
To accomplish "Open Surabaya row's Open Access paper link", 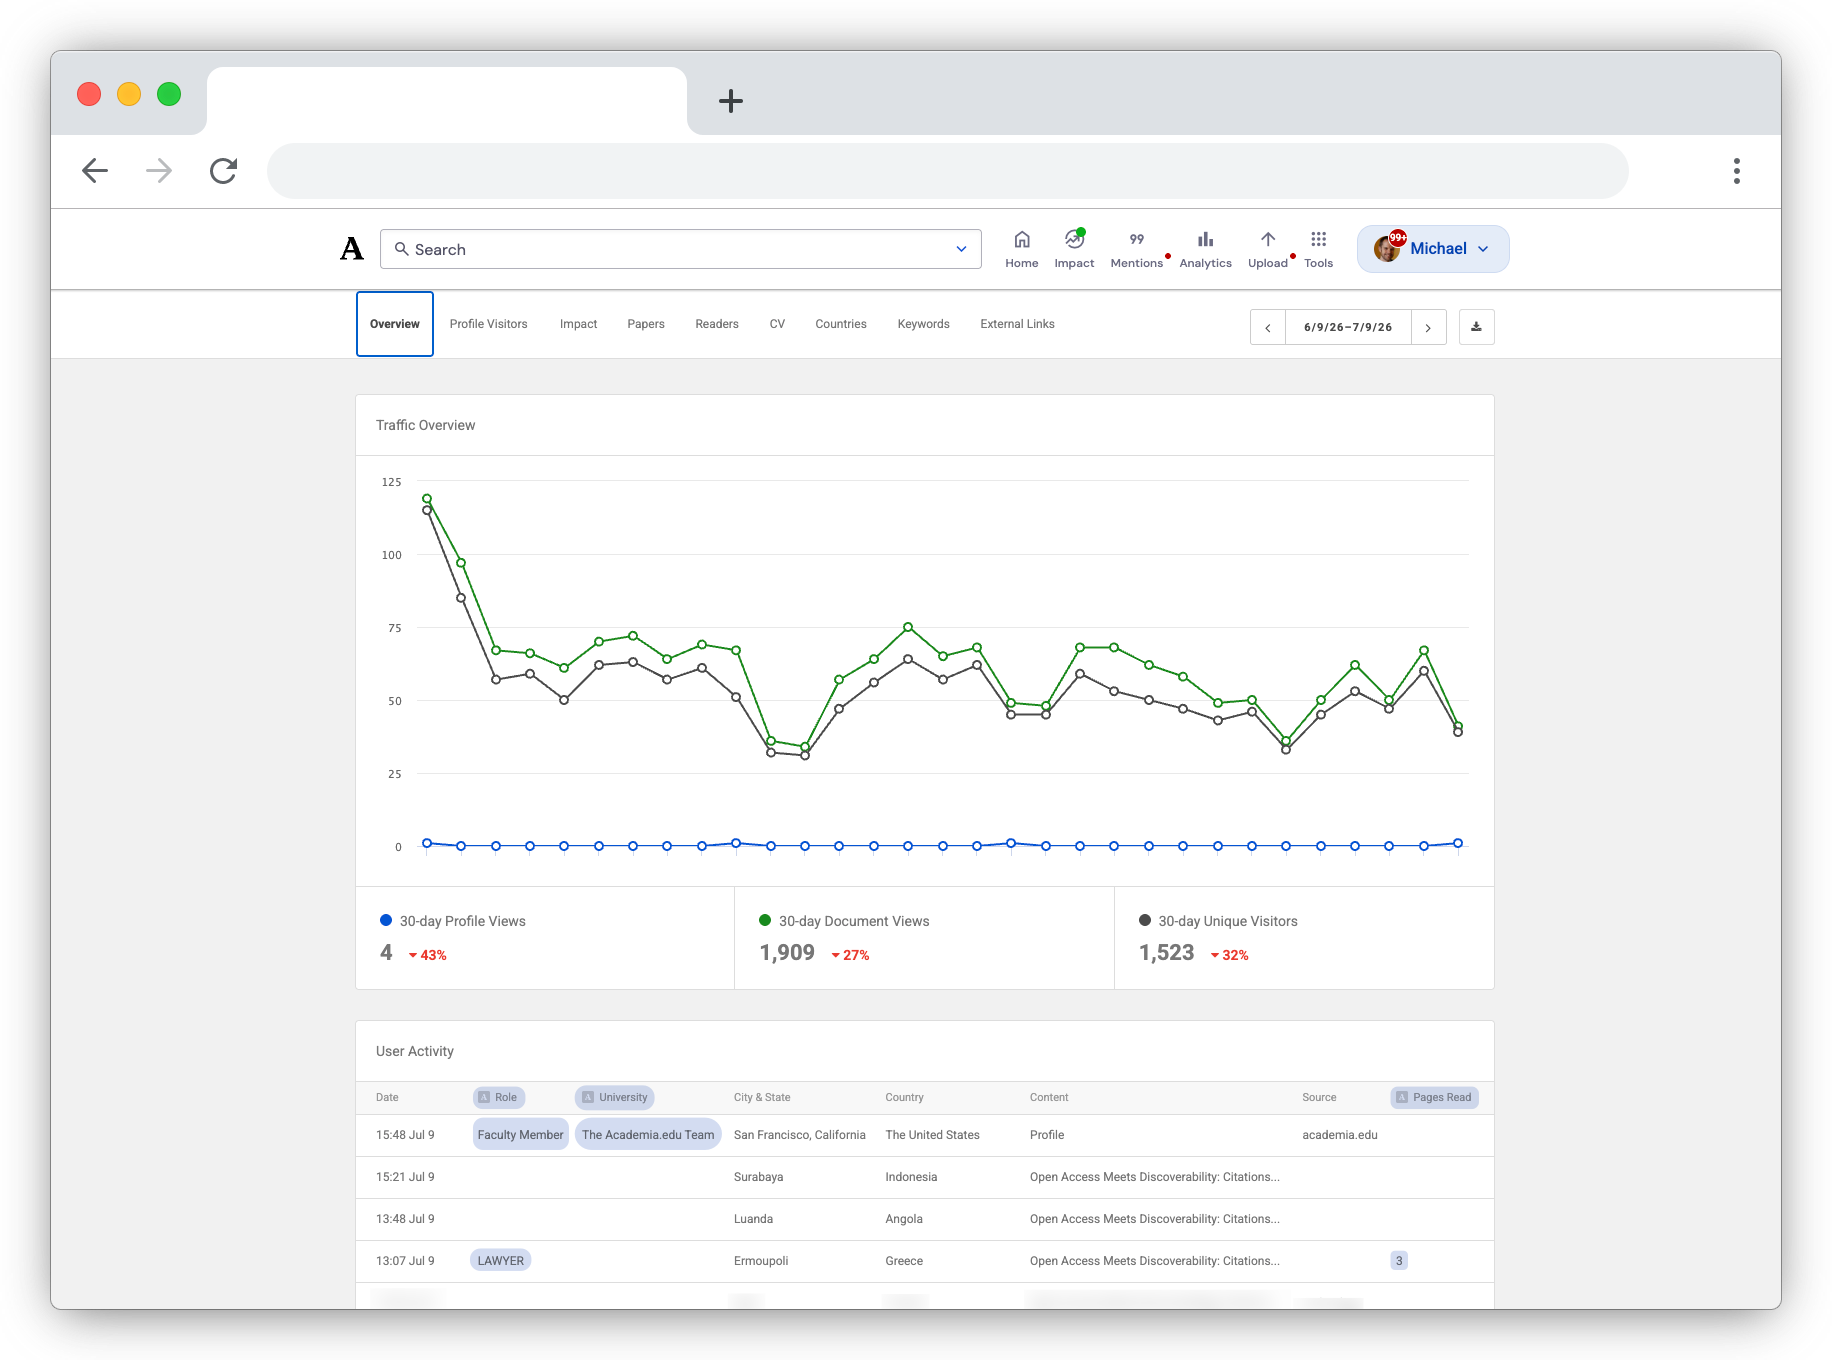I will 1155,1177.
